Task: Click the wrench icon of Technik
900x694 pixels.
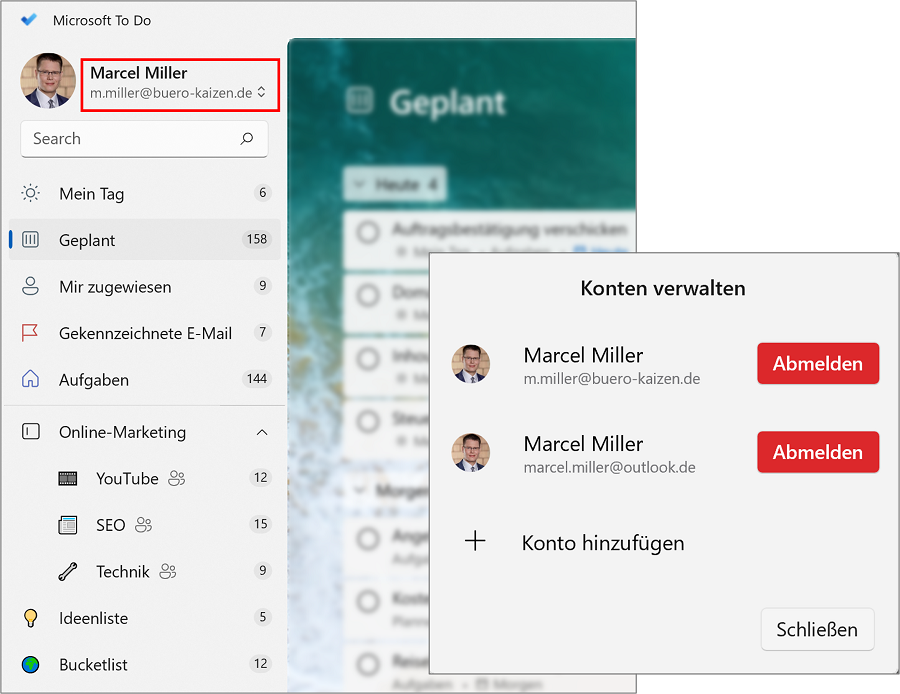Action: 68,571
